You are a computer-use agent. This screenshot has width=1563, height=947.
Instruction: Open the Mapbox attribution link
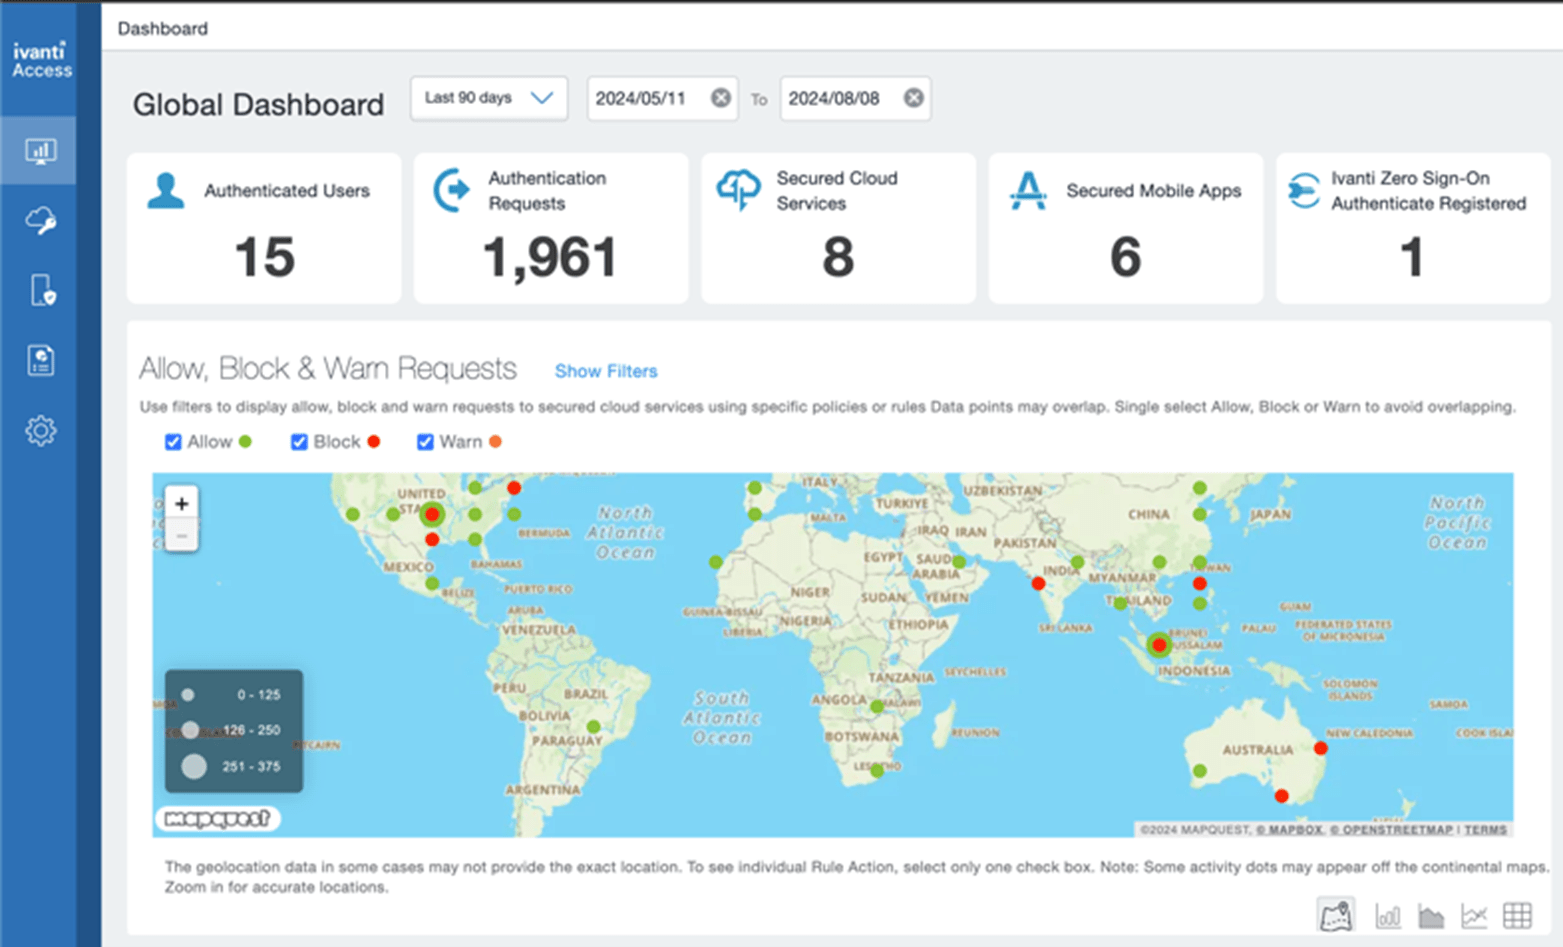pos(1289,830)
